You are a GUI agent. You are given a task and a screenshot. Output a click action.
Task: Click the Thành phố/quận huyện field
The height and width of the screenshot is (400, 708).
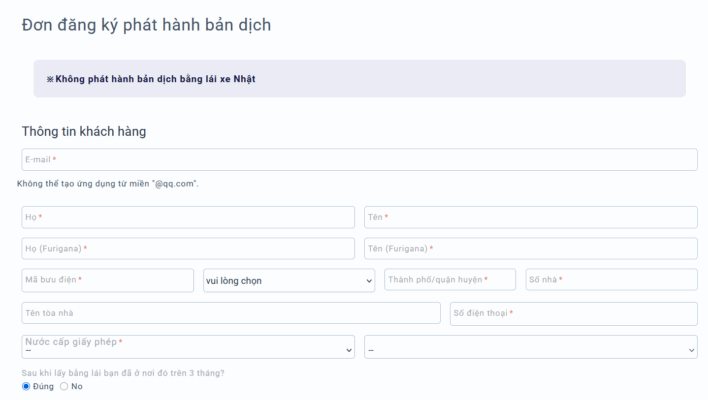click(x=450, y=280)
